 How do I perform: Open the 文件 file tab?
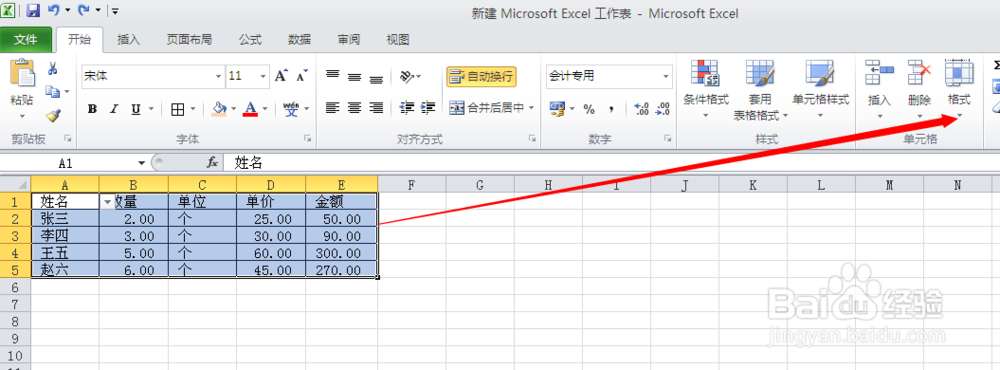tap(26, 40)
